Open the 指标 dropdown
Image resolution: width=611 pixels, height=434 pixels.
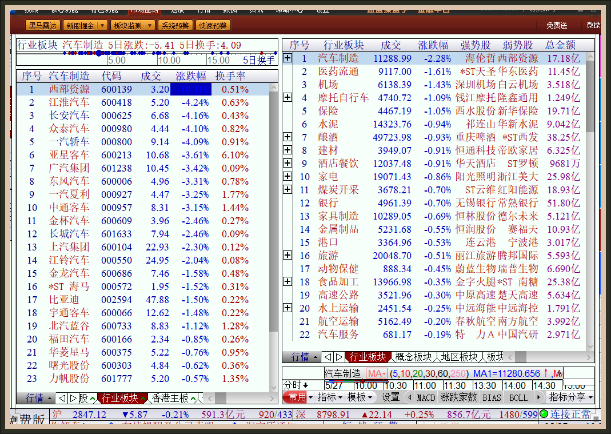coord(330,397)
